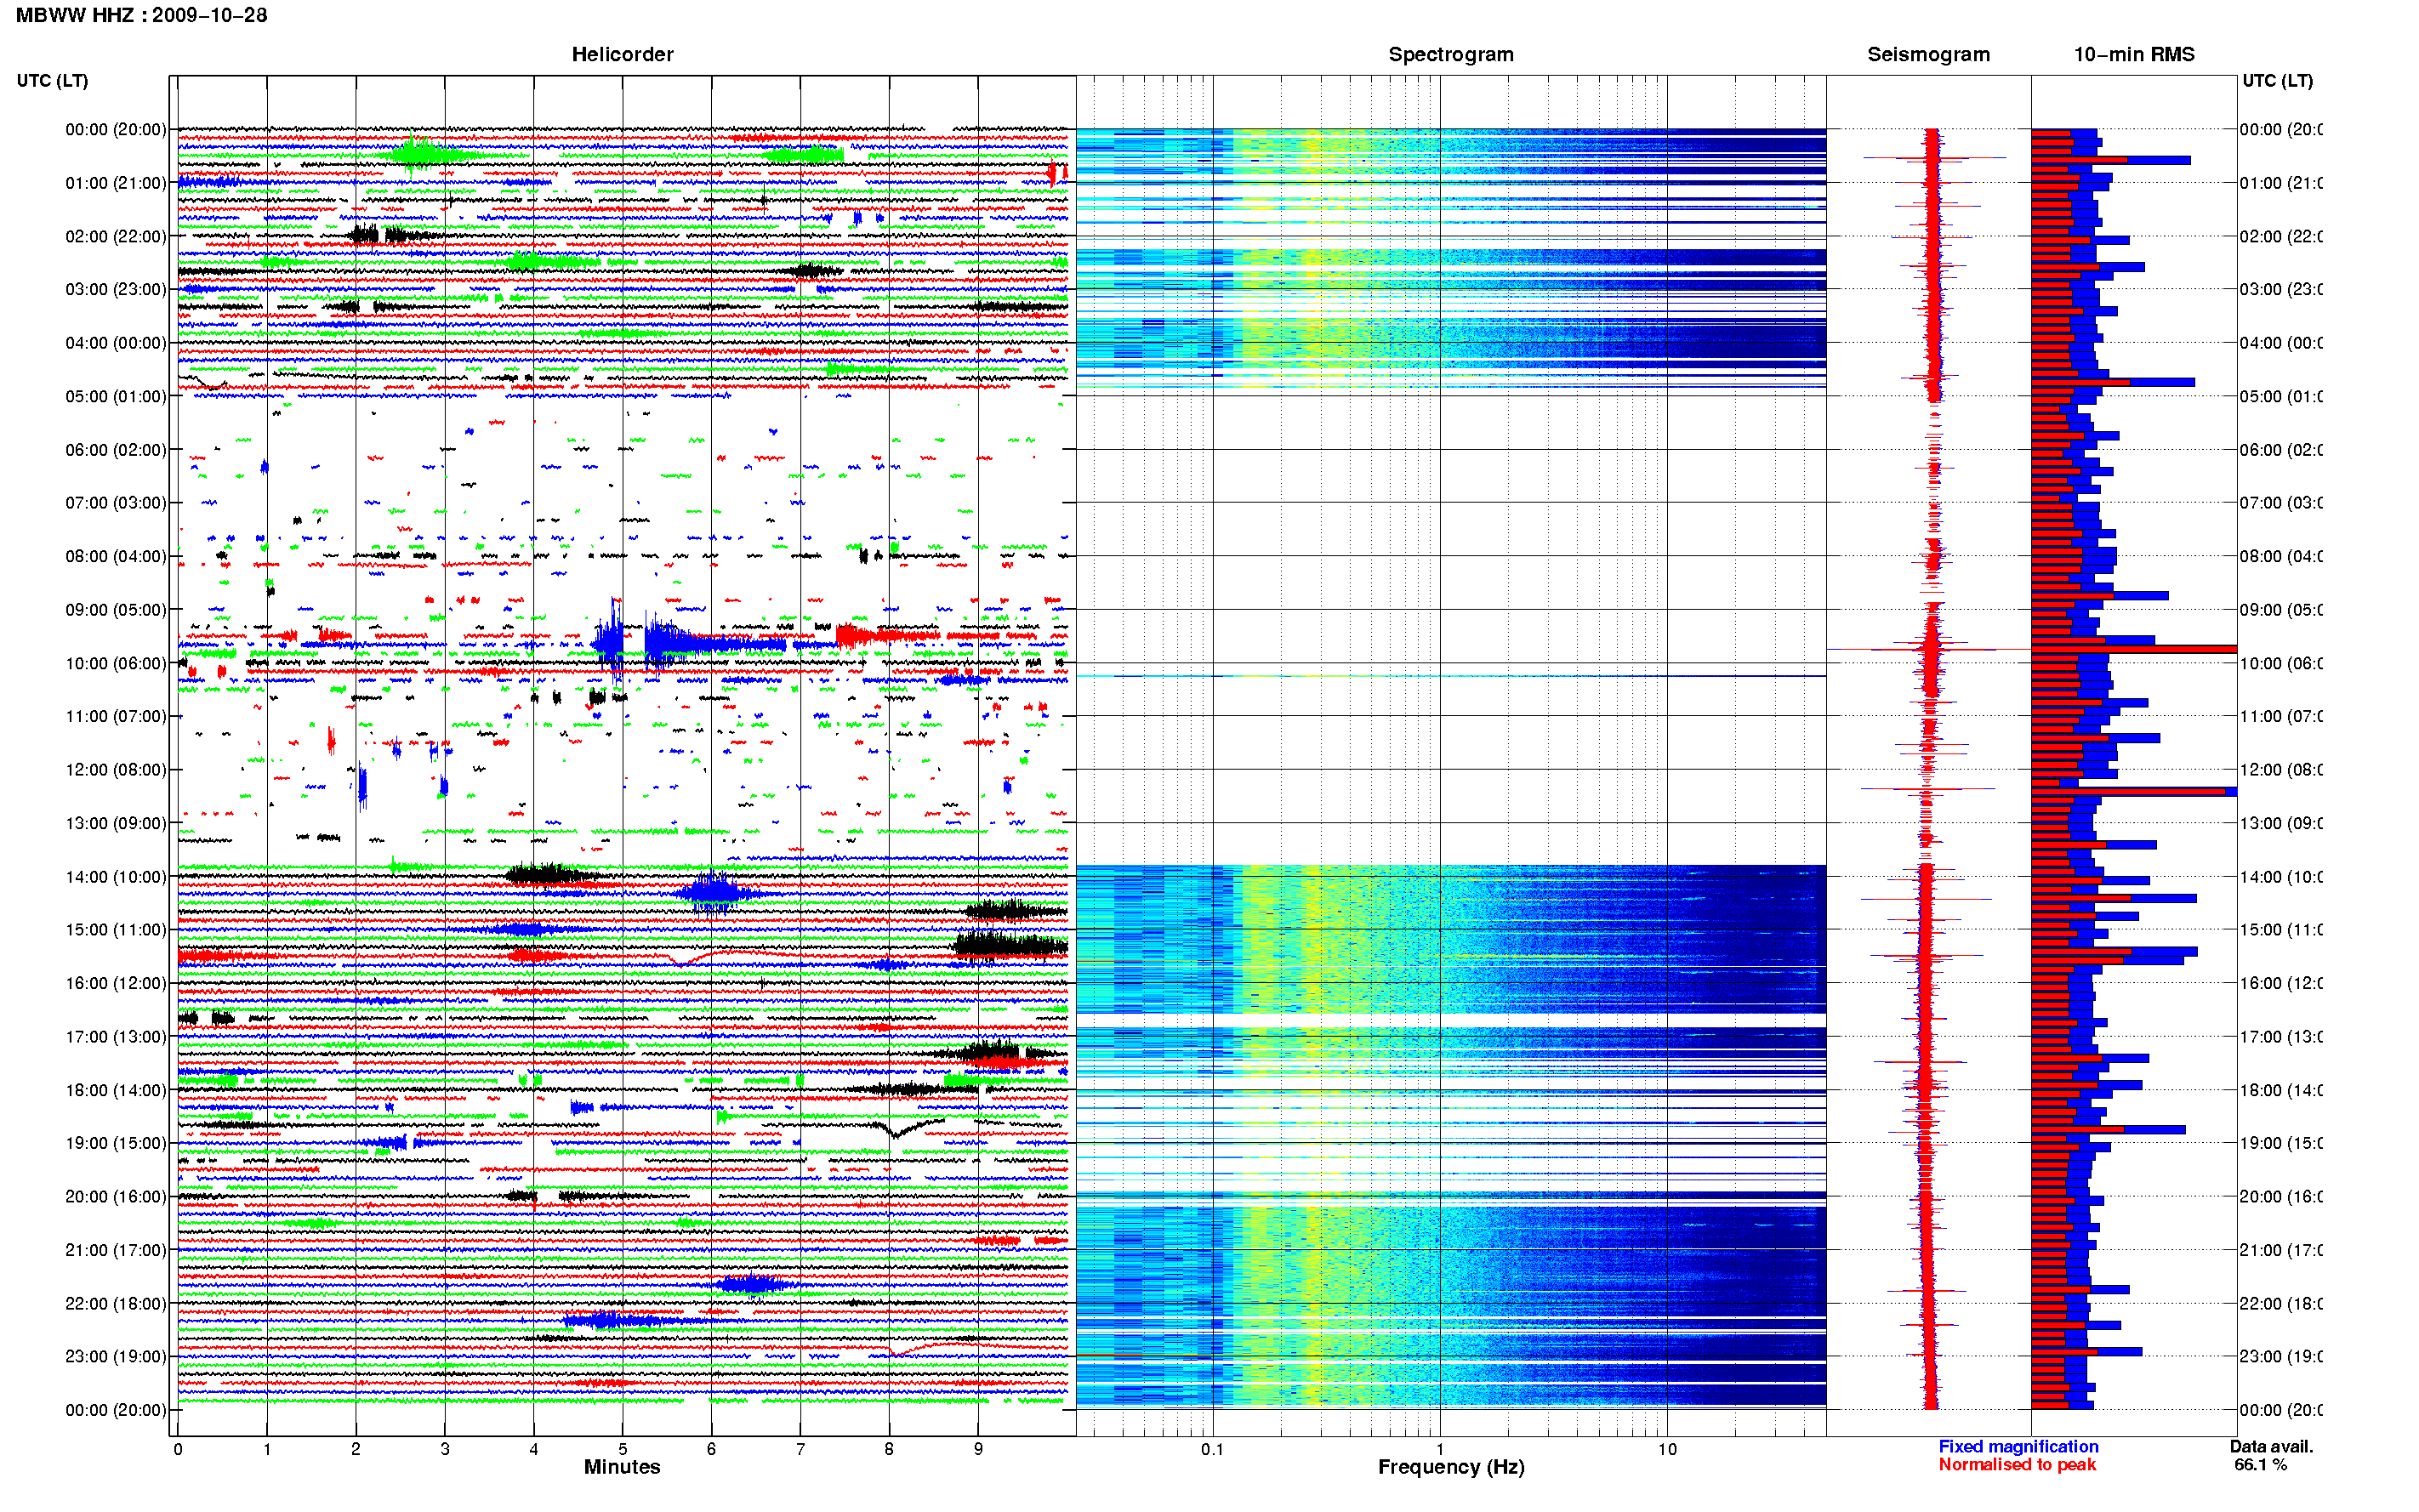Click the left 18:00 (14:00) time label
This screenshot has width=2419, height=1512.
(116, 1090)
